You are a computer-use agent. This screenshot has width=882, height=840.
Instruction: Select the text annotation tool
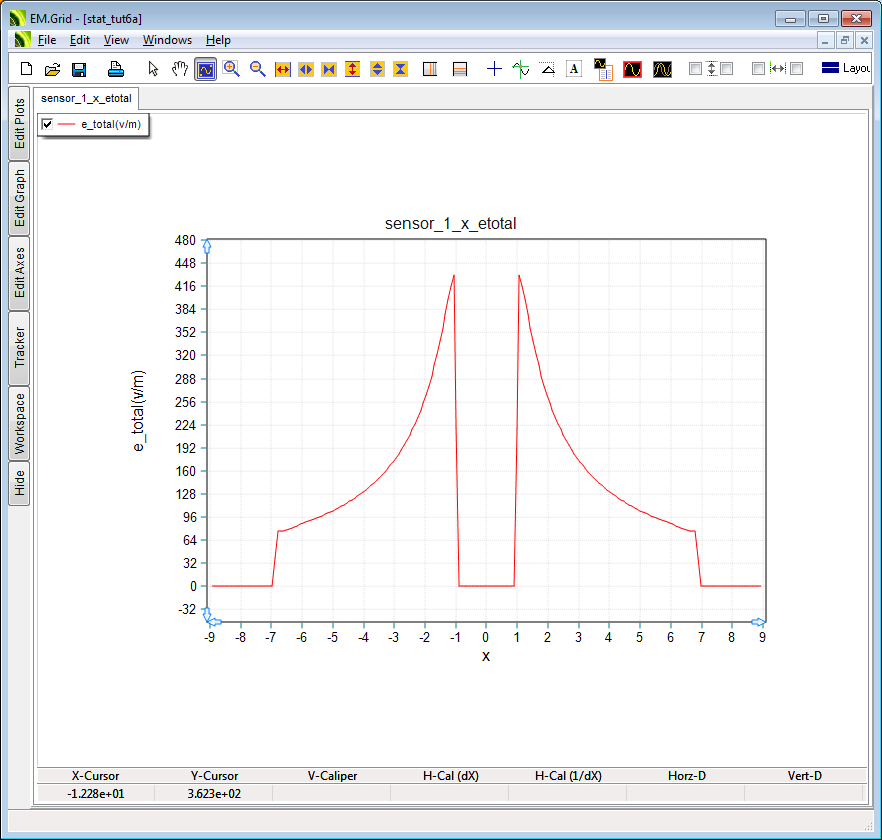coord(574,69)
